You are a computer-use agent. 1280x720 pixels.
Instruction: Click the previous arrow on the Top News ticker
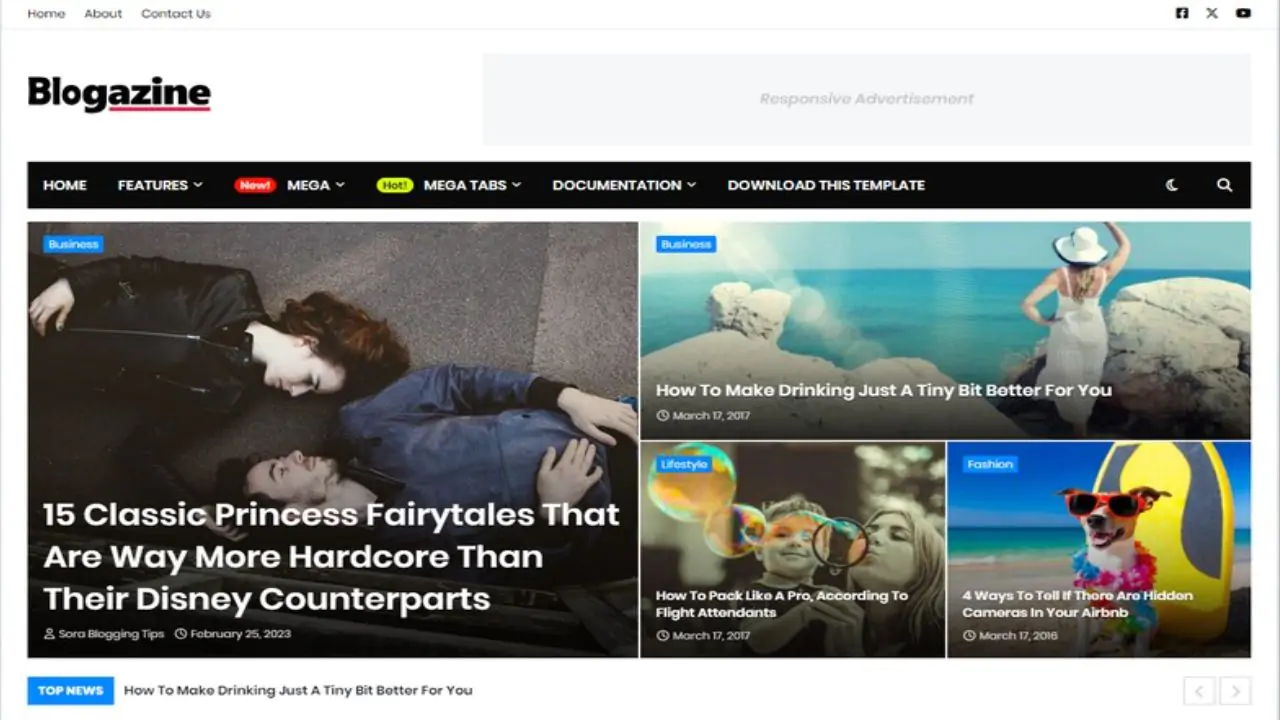coord(1199,690)
